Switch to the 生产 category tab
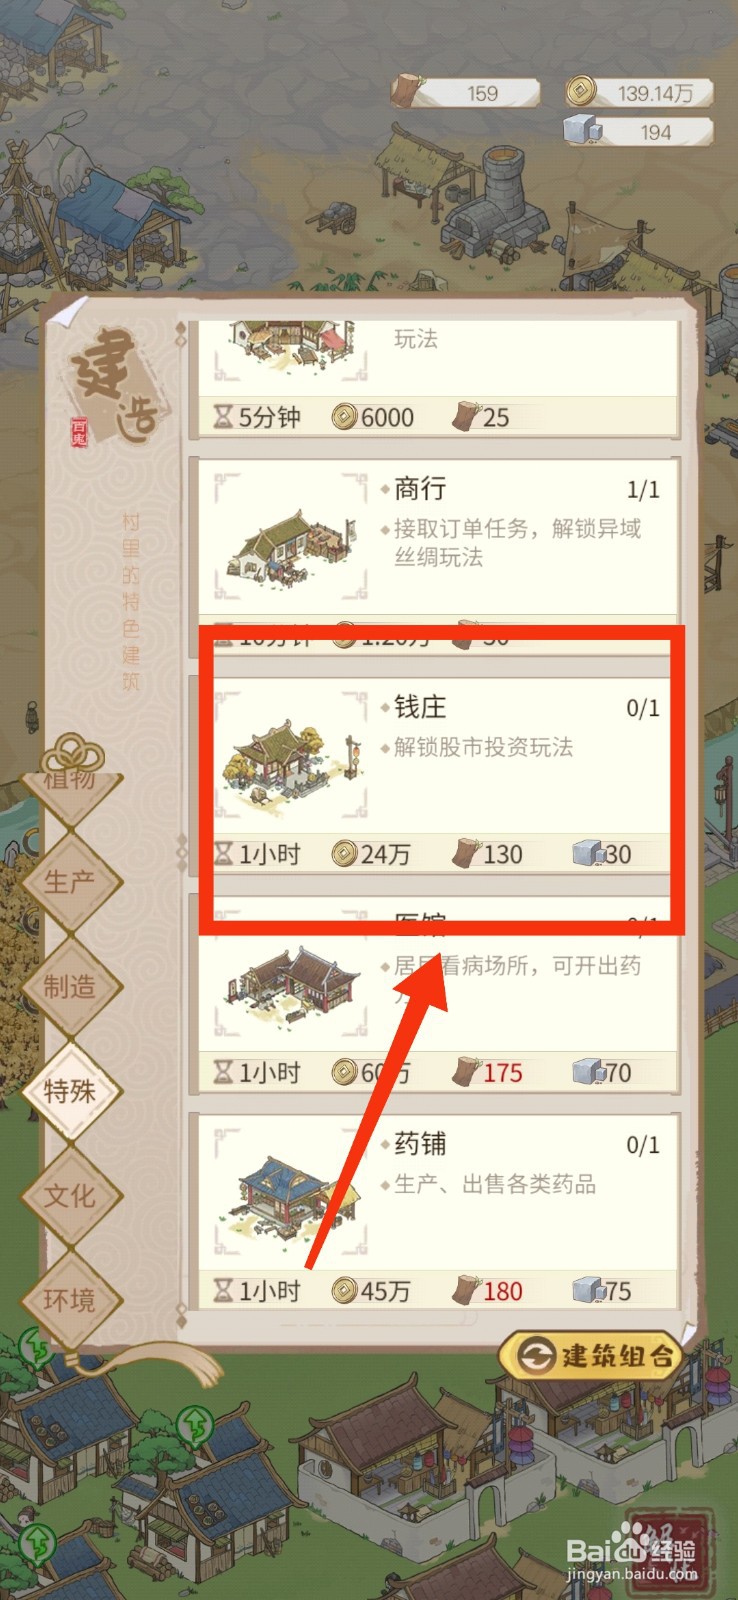This screenshot has width=738, height=1600. point(69,882)
